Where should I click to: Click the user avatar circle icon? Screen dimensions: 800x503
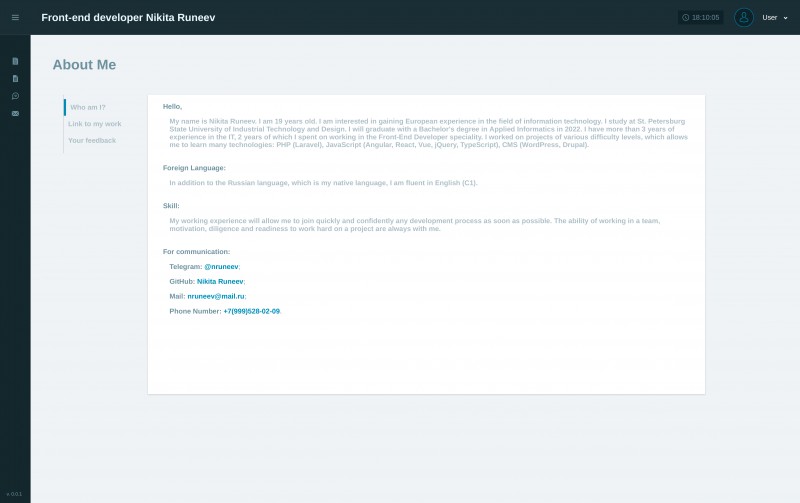(744, 17)
